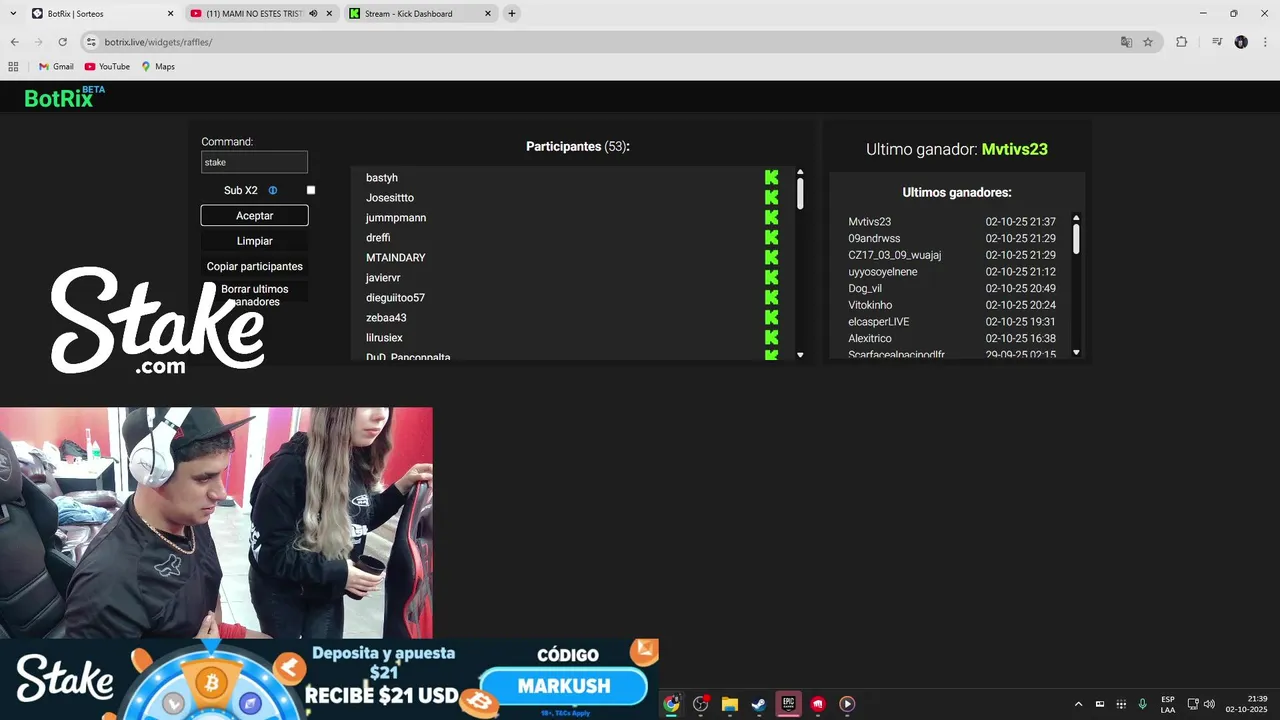1280x720 pixels.
Task: Open a new browser tab
Action: [512, 13]
